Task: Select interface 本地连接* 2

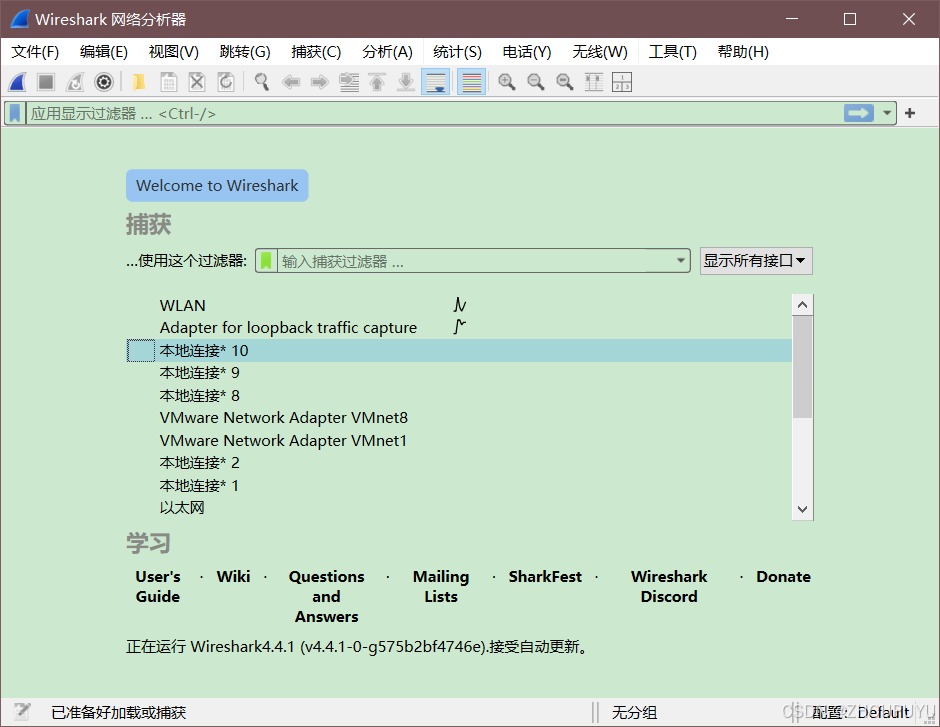Action: click(x=459, y=463)
